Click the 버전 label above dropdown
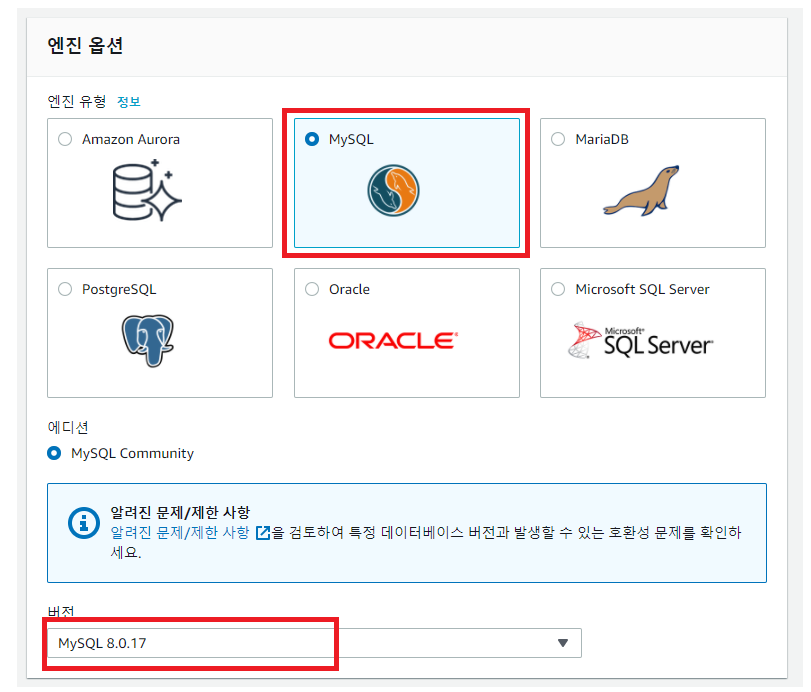Viewport: 811px width, 692px height. click(x=61, y=611)
